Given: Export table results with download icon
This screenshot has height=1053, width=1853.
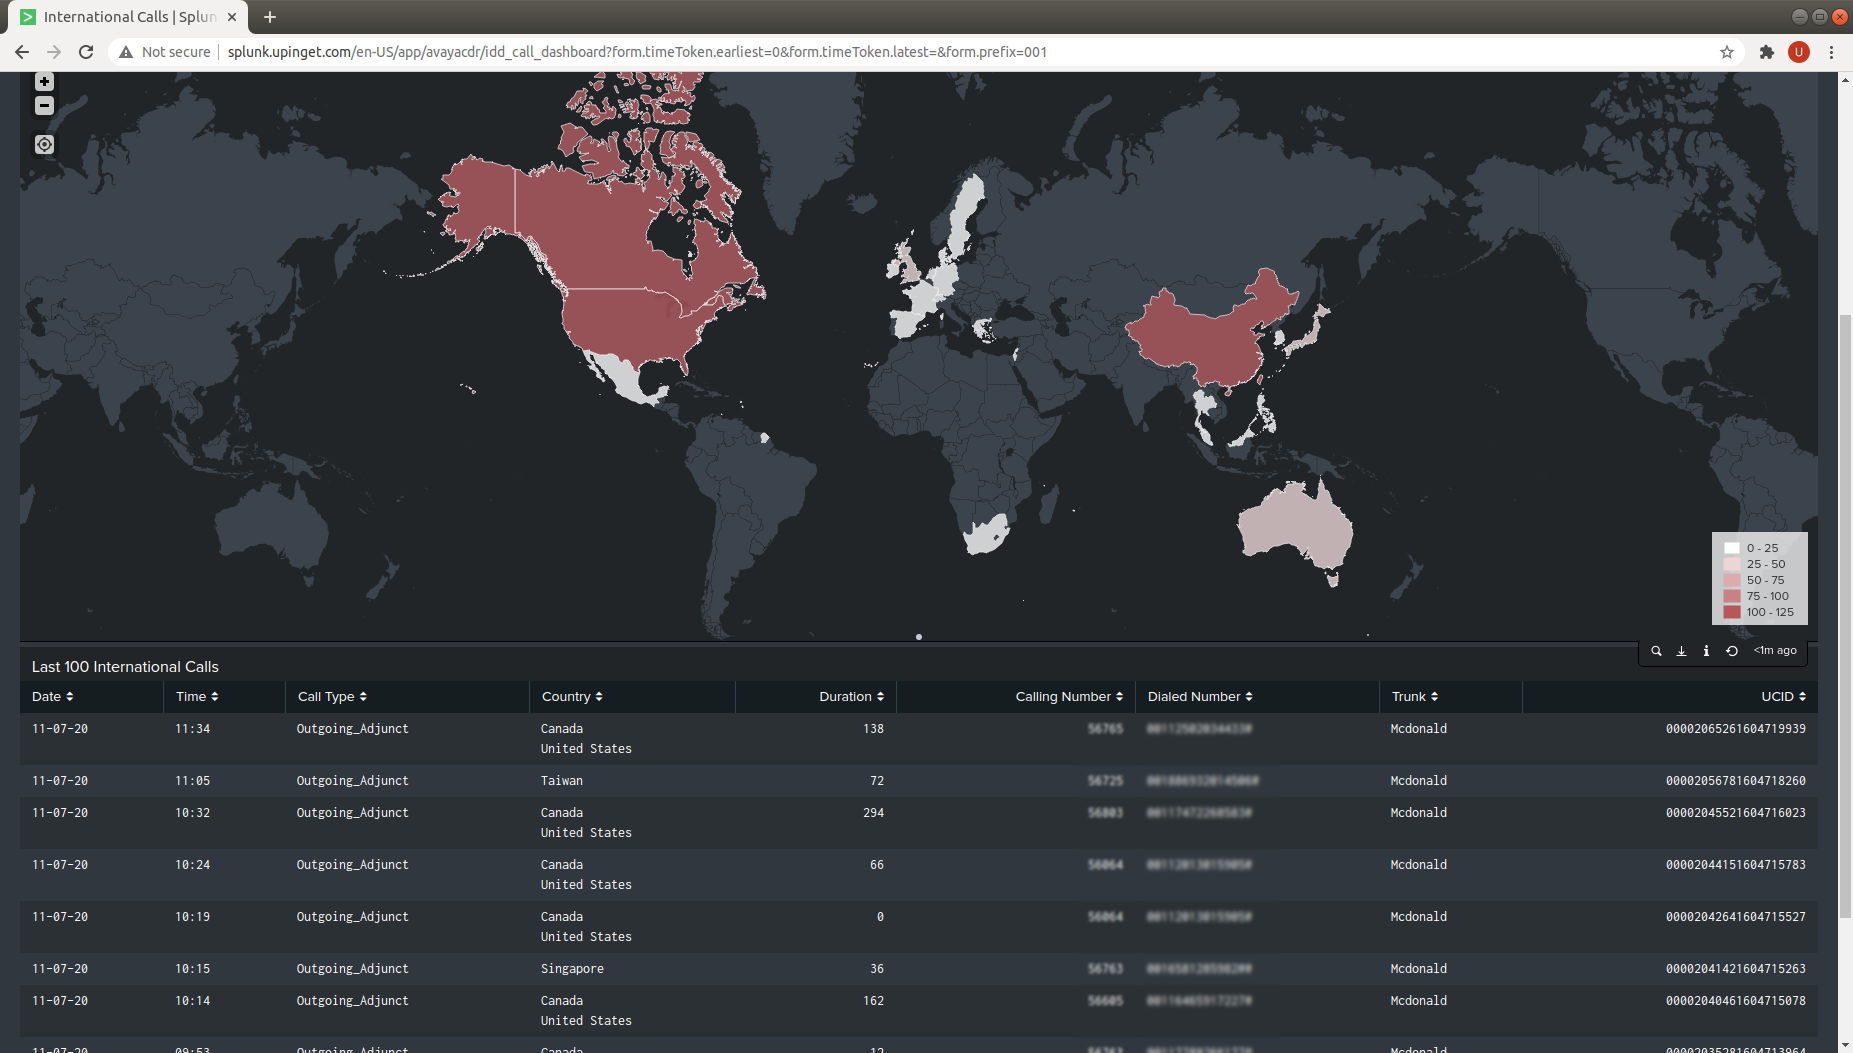Looking at the screenshot, I should click(1681, 651).
